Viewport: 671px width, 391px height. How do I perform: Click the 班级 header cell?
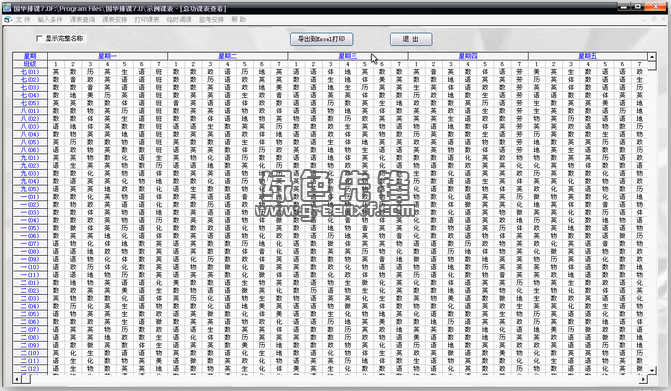point(30,64)
